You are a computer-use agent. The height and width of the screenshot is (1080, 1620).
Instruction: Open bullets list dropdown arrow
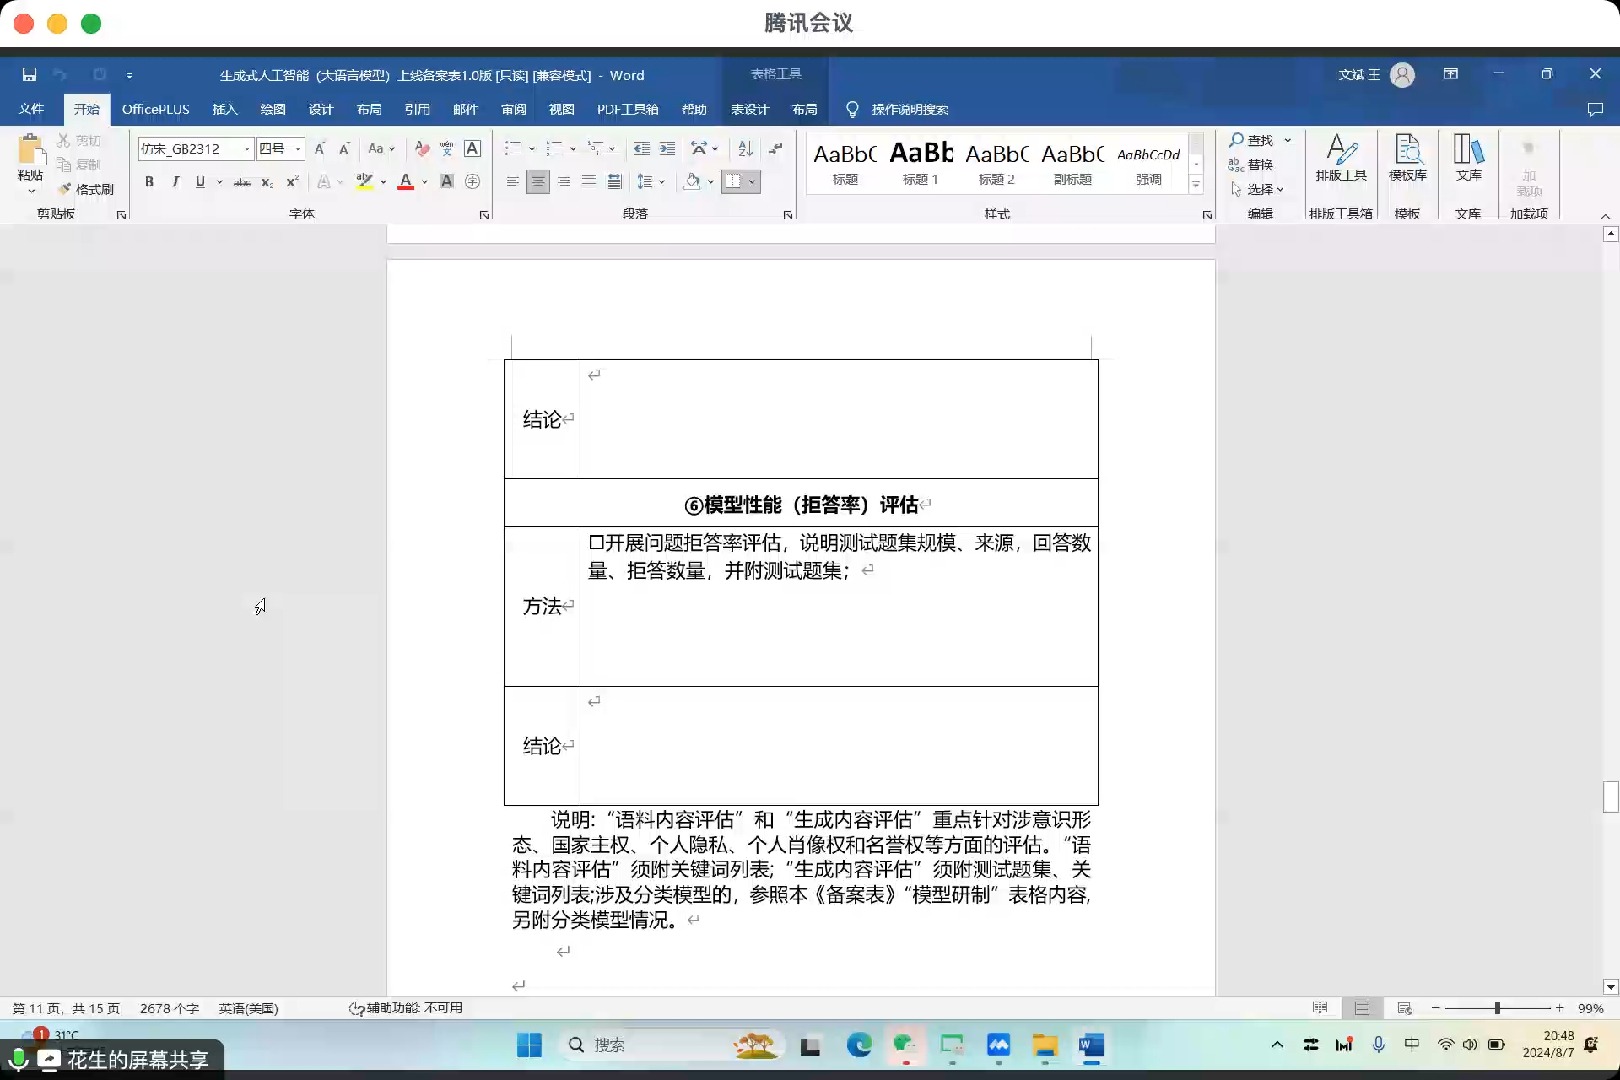pos(532,149)
